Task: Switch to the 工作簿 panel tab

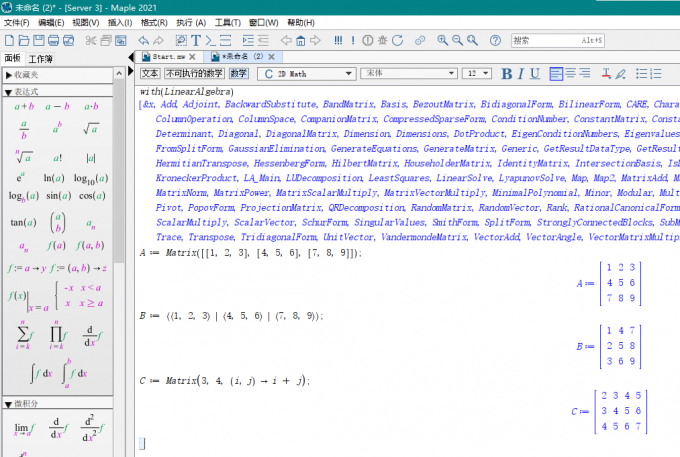Action: click(40, 59)
